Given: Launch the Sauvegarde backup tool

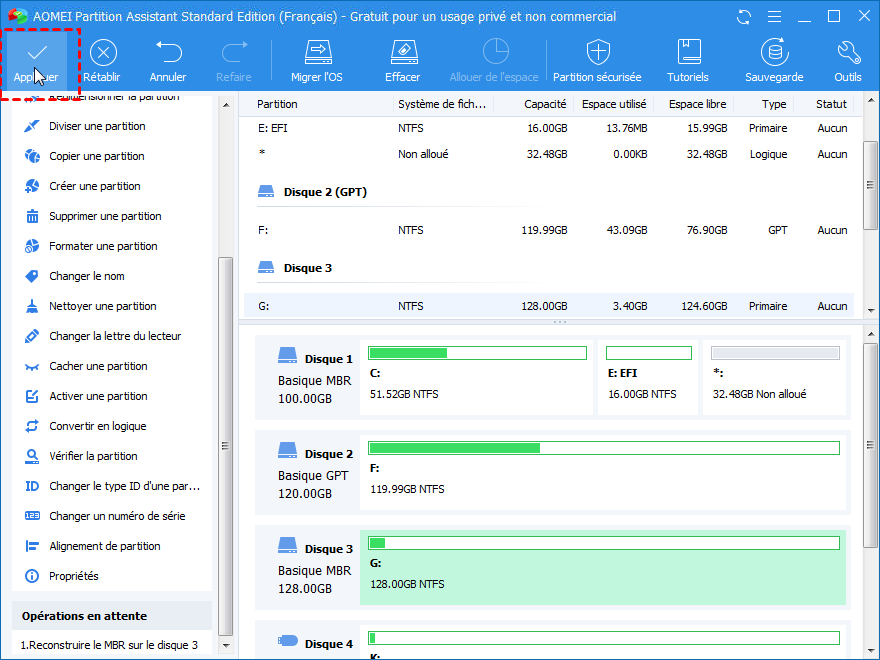Looking at the screenshot, I should [x=774, y=53].
